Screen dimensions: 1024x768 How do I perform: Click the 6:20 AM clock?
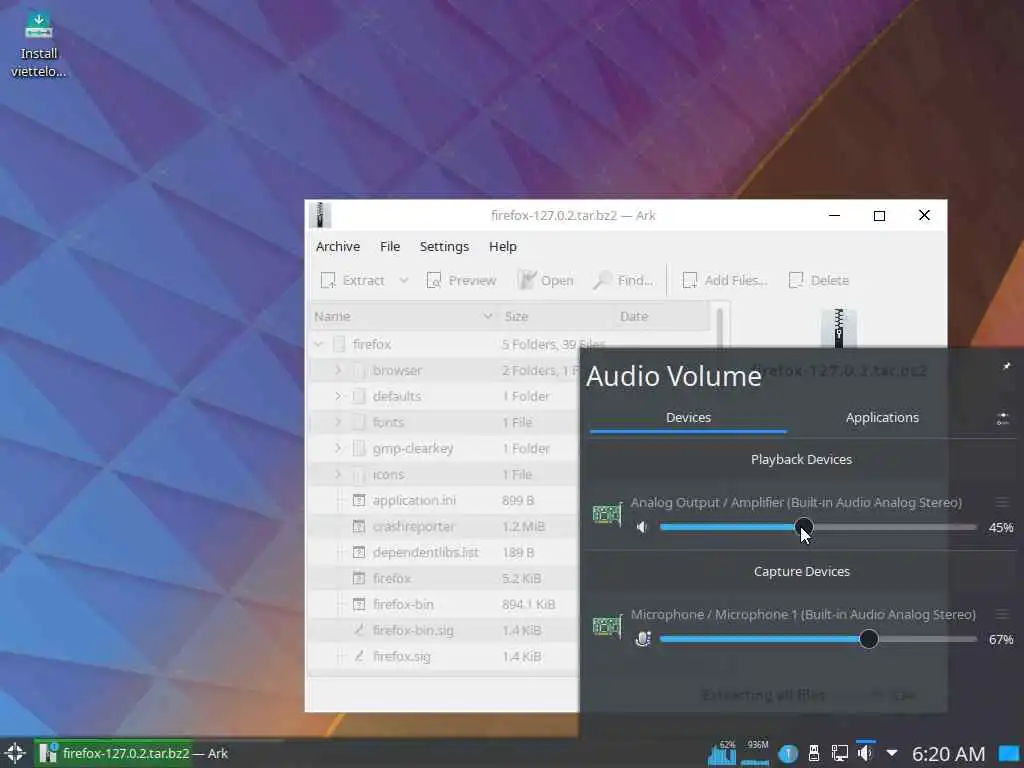948,754
